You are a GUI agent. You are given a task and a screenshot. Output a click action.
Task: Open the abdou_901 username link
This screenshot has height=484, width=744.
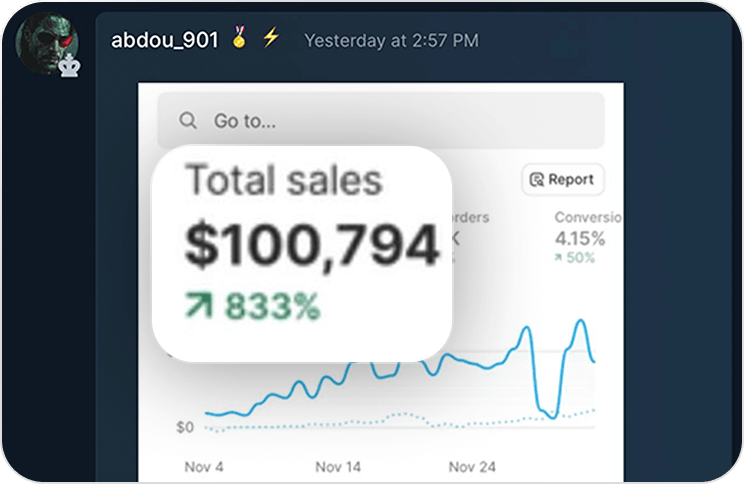click(165, 40)
